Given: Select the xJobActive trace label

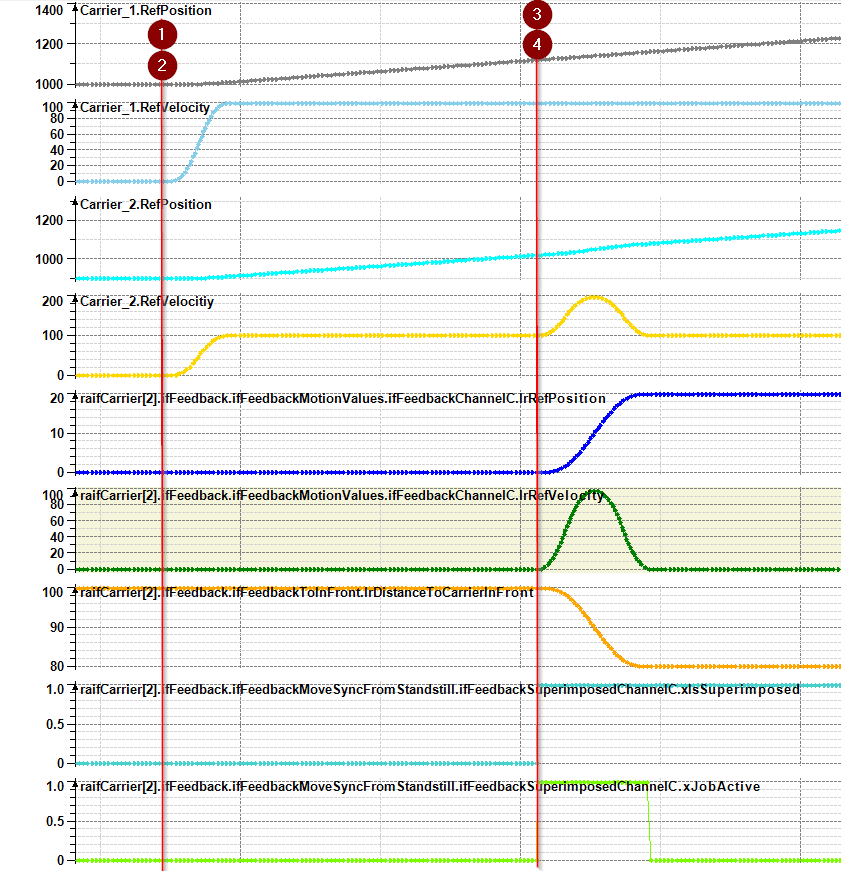Looking at the screenshot, I should tap(419, 786).
